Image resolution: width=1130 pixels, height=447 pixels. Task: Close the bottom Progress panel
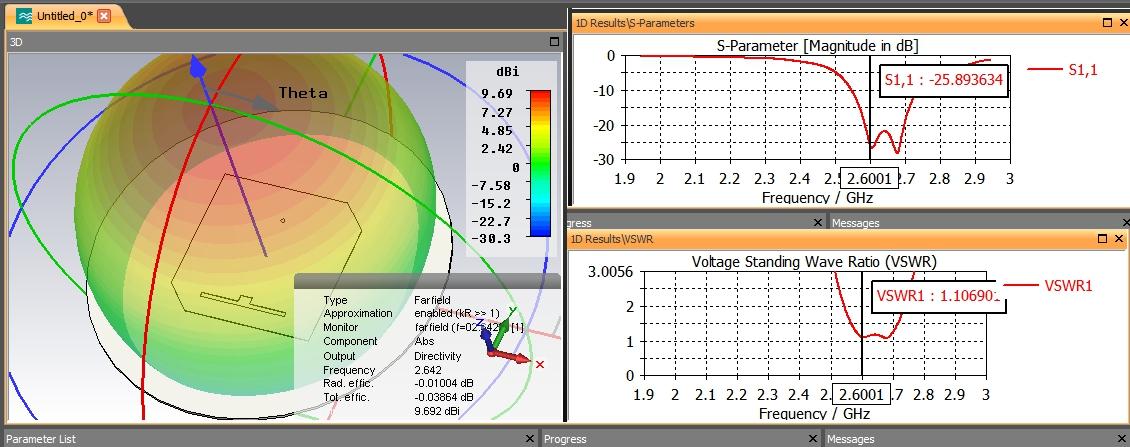tap(814, 438)
